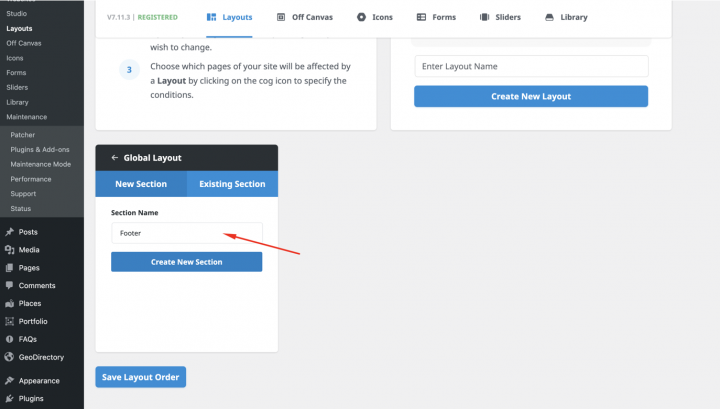
Task: Click the GeoDirectory globe icon
Action: tap(9, 357)
